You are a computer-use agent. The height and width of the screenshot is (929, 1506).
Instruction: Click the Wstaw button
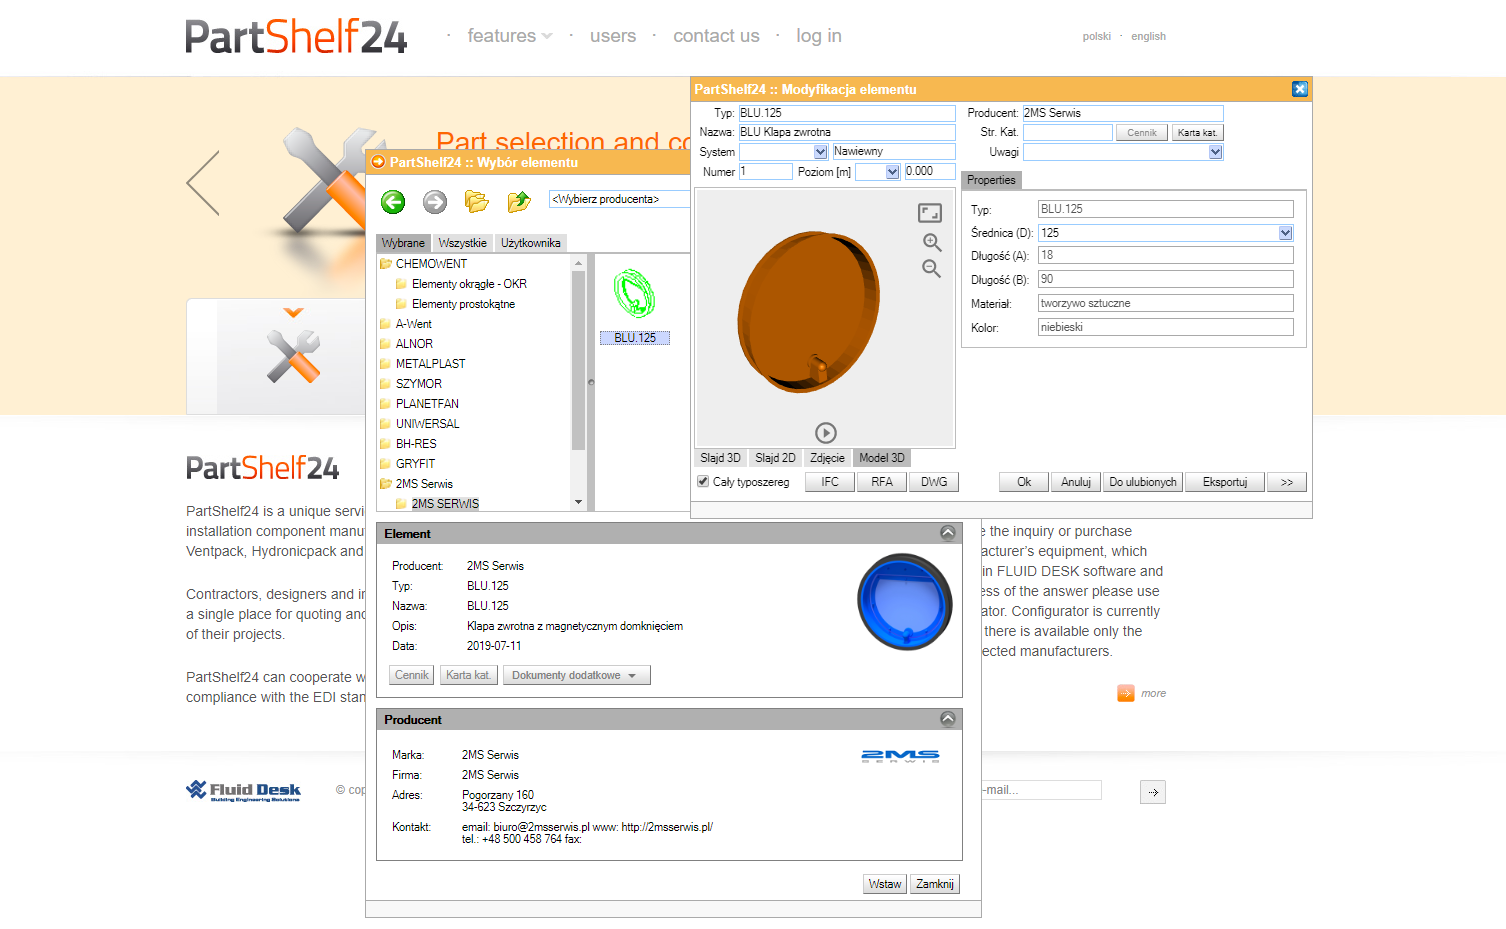(x=885, y=884)
